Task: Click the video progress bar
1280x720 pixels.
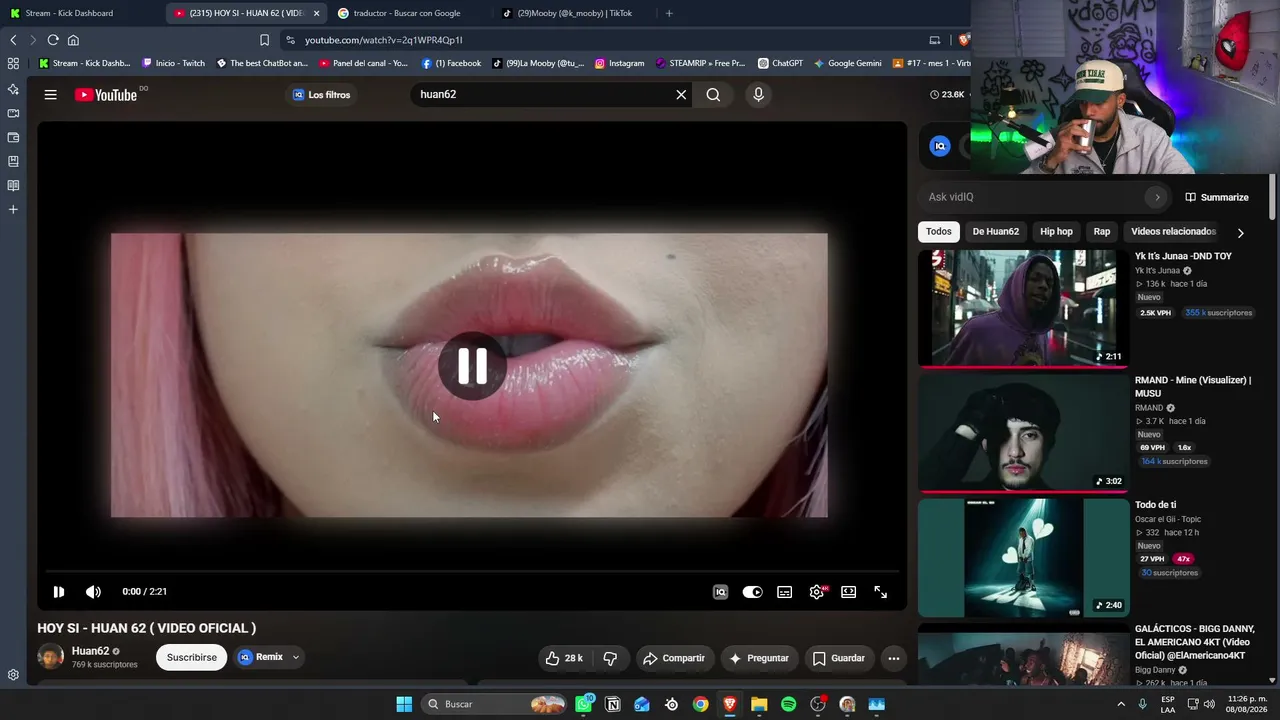Action: (x=472, y=571)
